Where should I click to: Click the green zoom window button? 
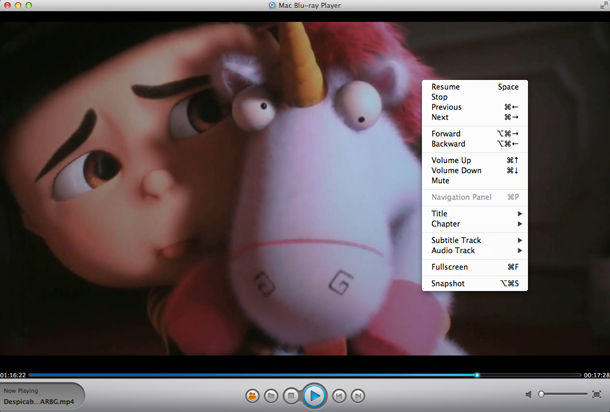click(28, 5)
